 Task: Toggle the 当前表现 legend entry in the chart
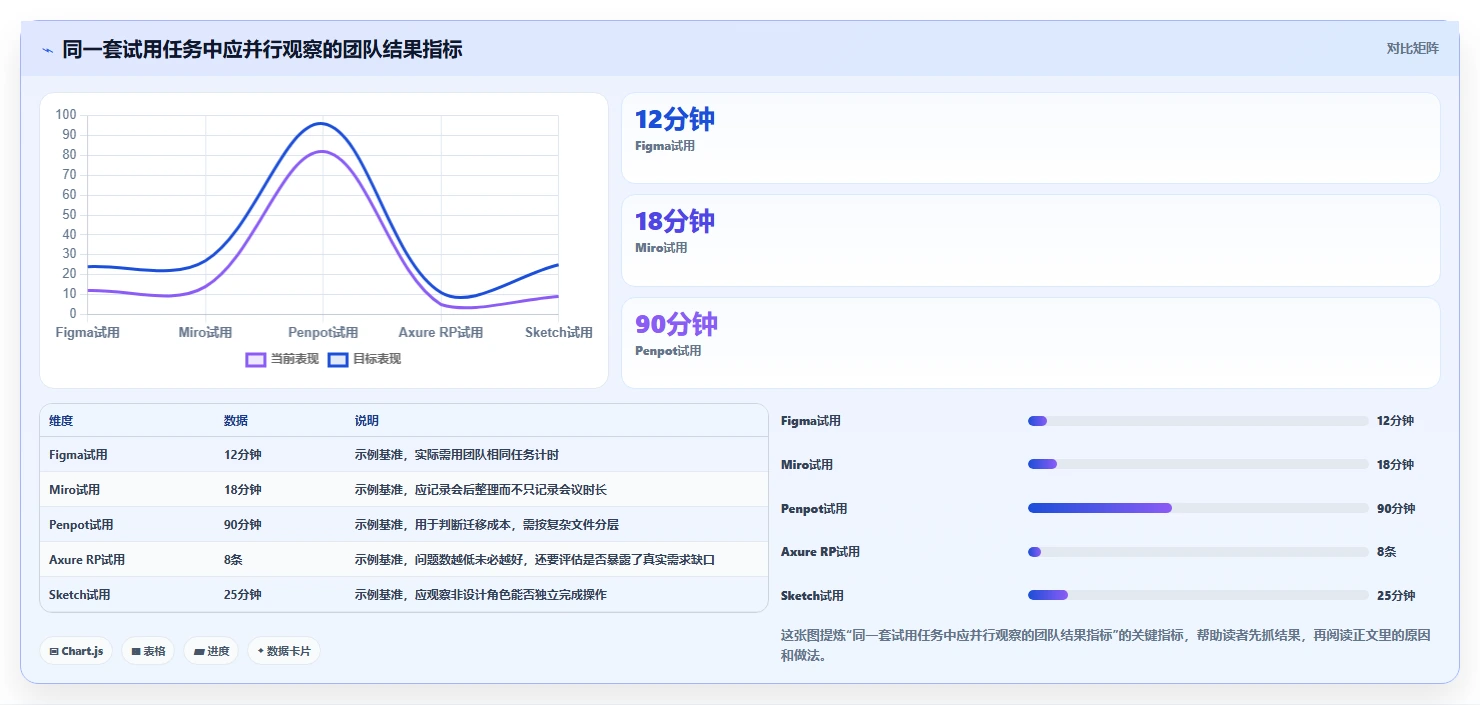point(282,359)
